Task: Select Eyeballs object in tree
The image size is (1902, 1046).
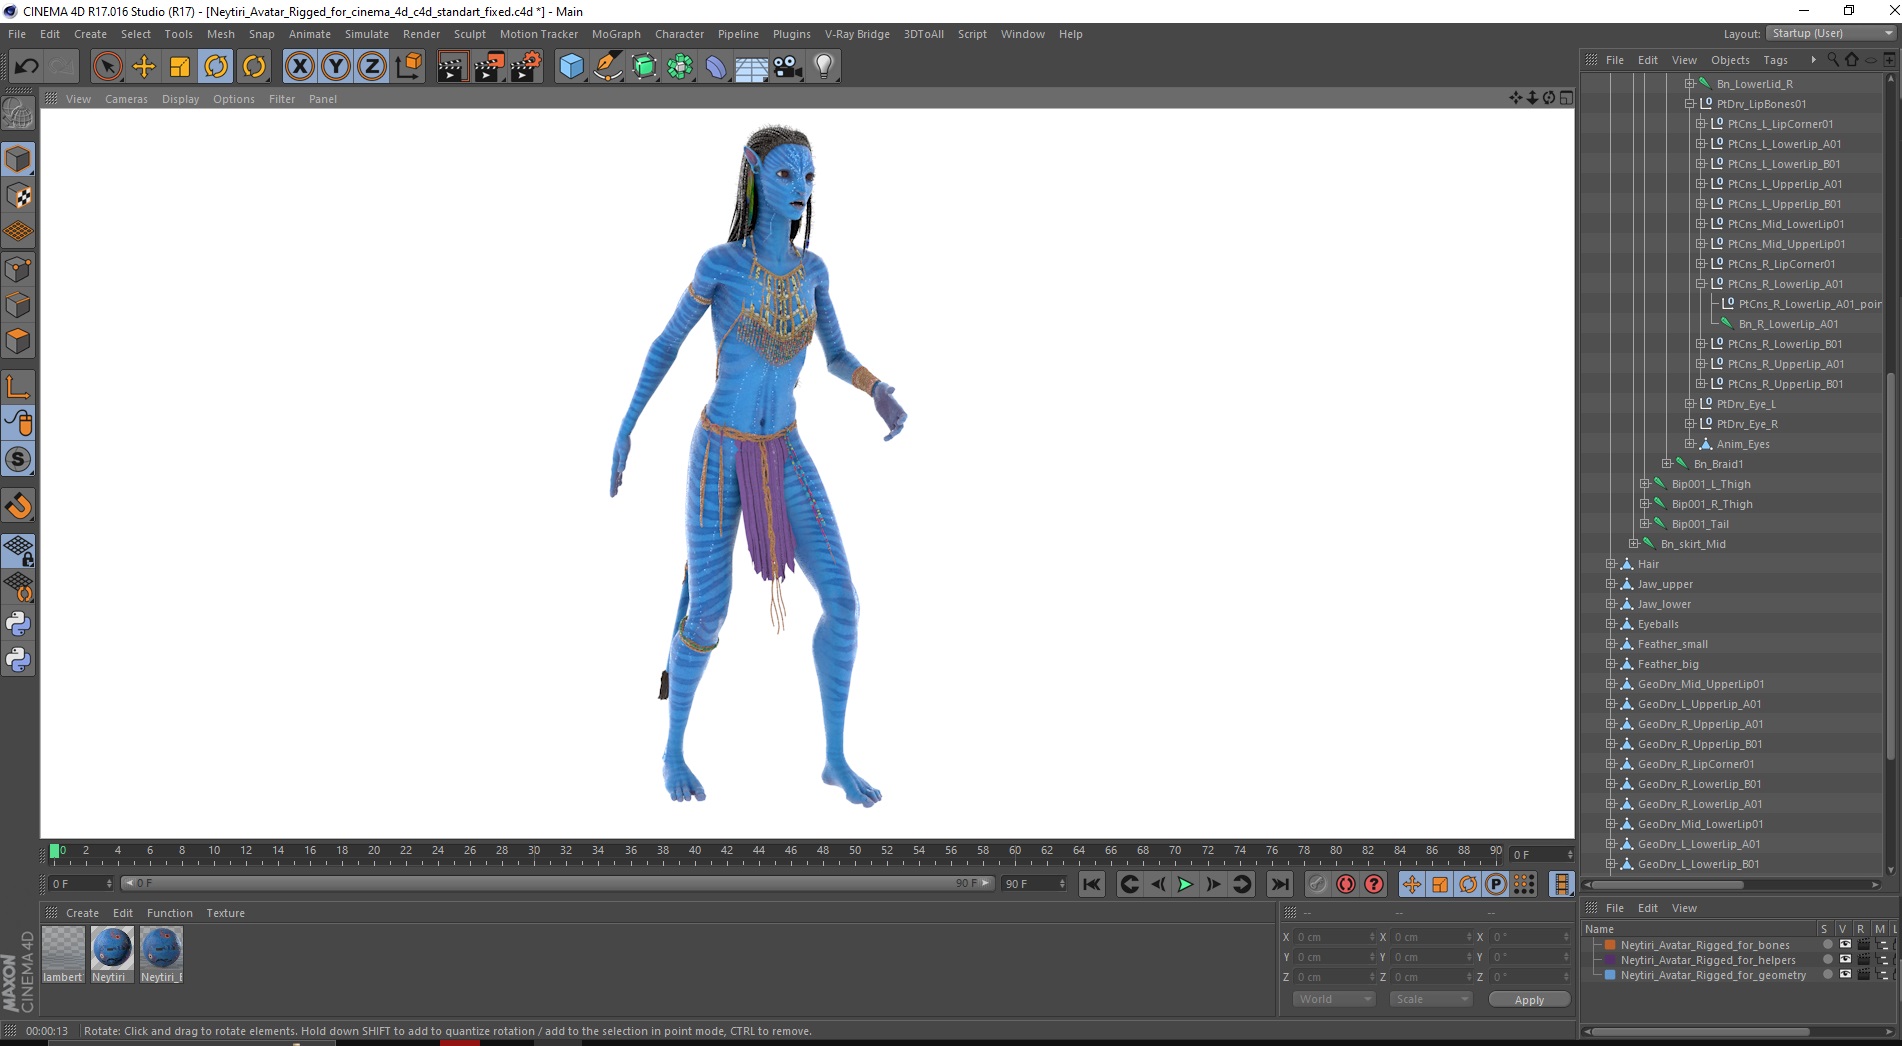Action: (1658, 624)
